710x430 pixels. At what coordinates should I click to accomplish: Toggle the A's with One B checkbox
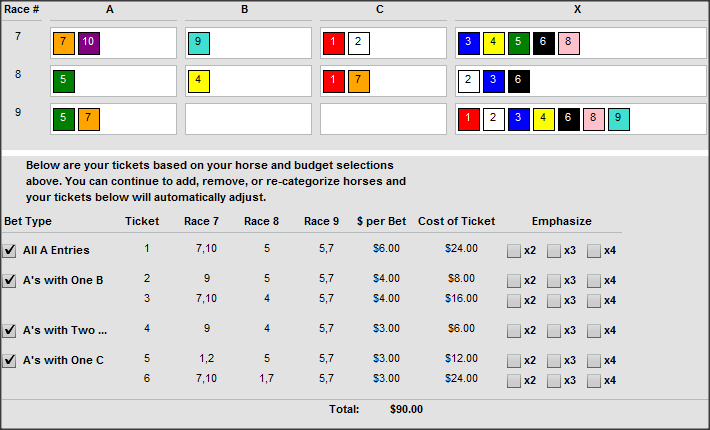[x=10, y=280]
